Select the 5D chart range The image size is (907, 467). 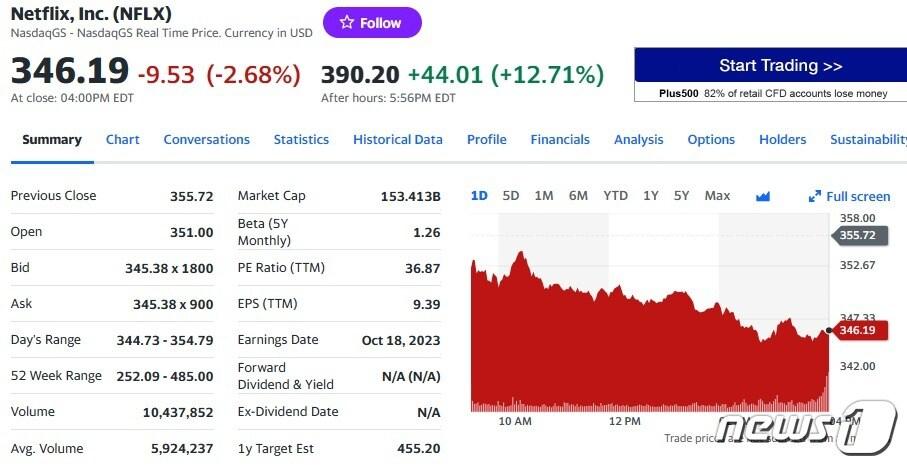point(511,196)
